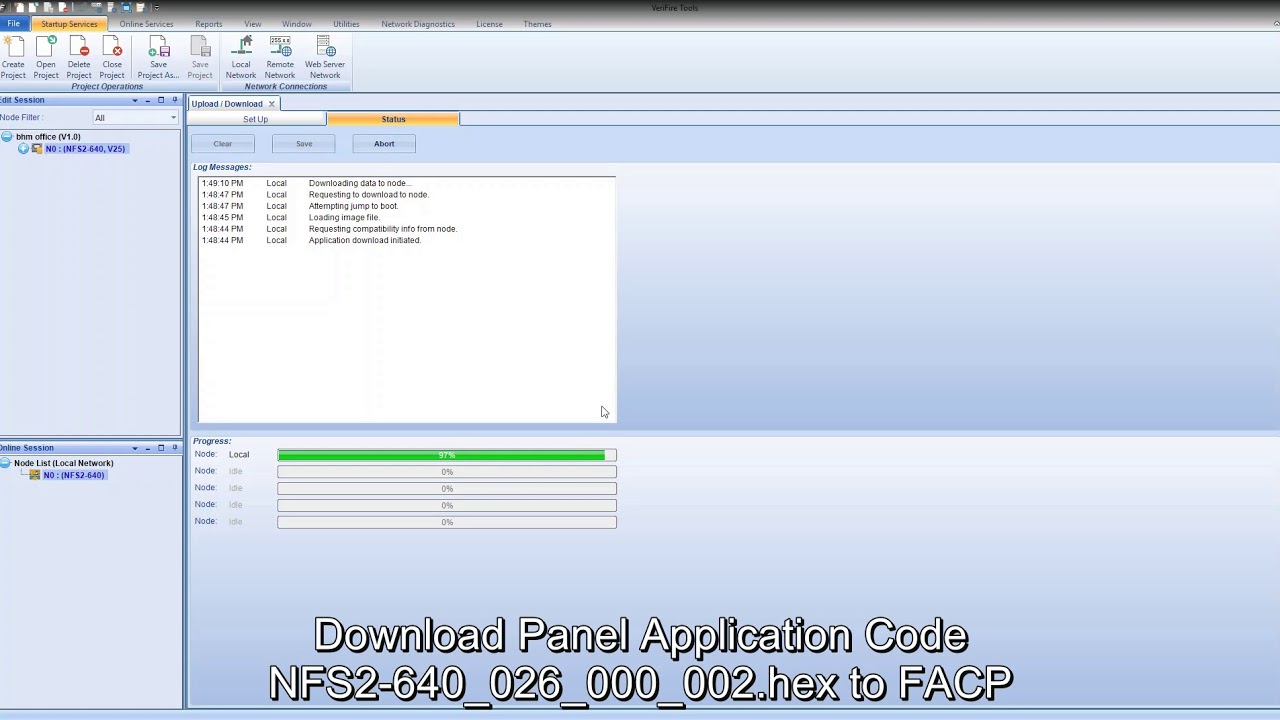Click the NFS2-640 node icon in Online Session tree

tap(35, 475)
